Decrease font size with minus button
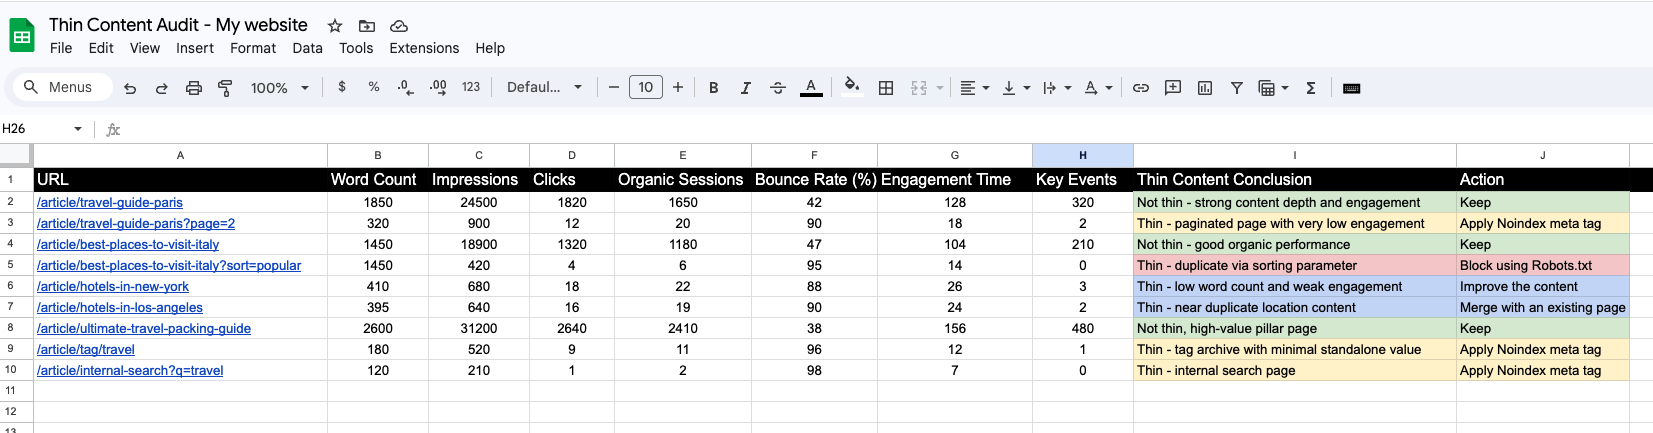 tap(614, 88)
